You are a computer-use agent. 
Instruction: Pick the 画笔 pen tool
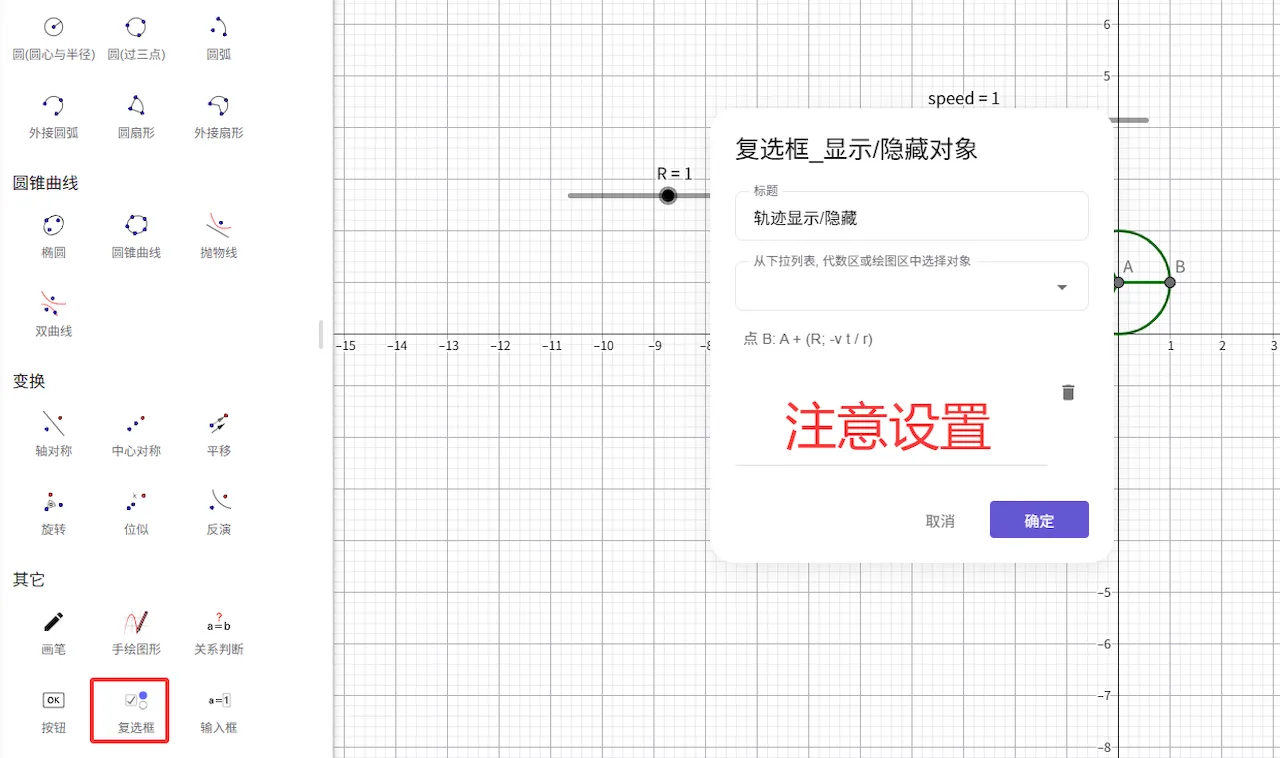[x=53, y=632]
